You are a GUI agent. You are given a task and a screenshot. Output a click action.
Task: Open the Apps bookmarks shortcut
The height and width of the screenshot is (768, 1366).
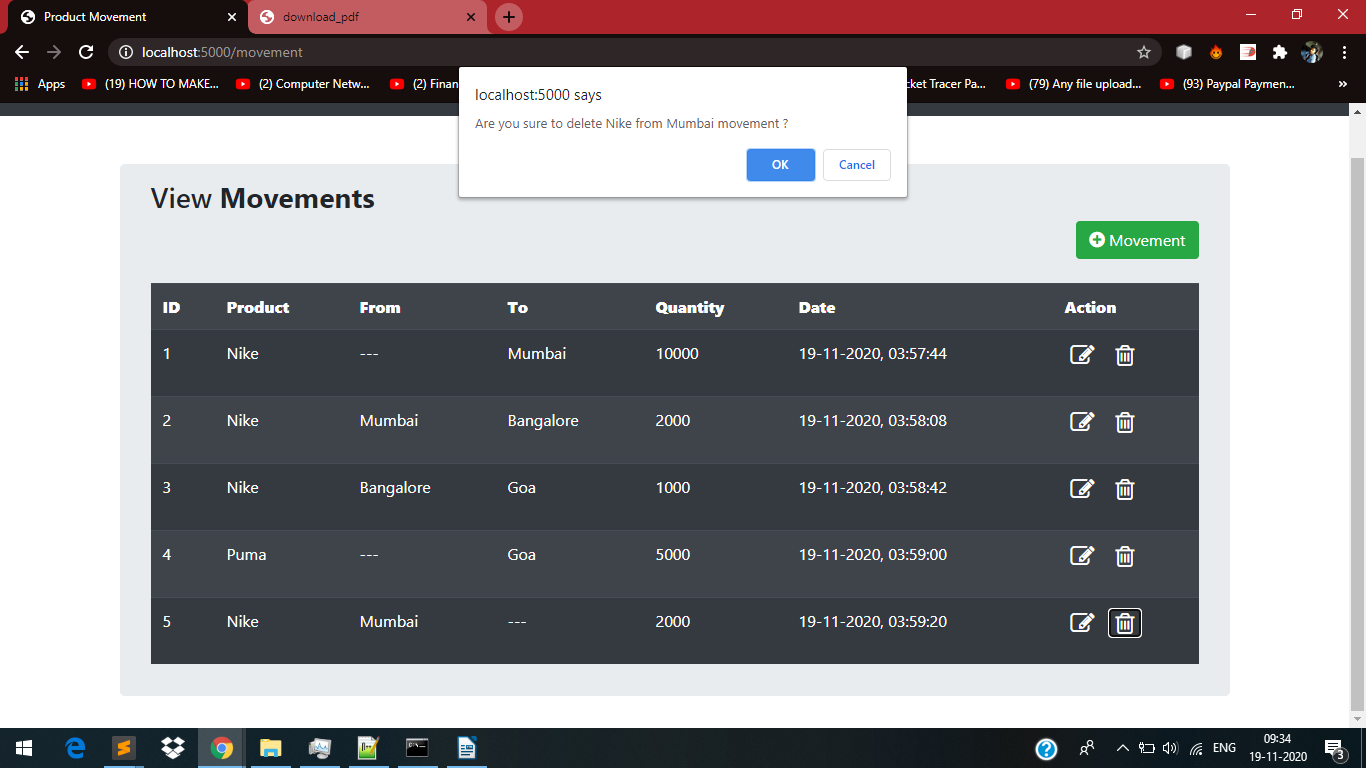pos(40,84)
